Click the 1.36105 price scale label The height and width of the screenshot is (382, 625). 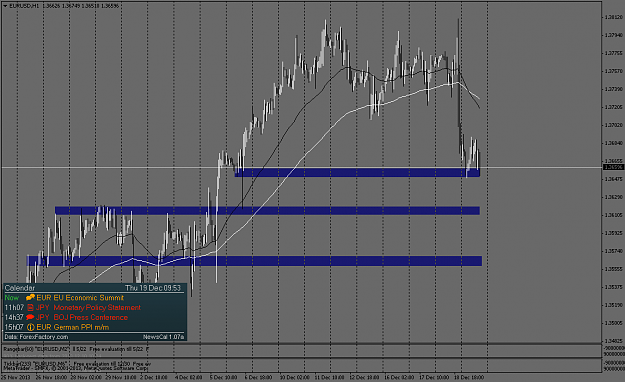[x=613, y=215]
